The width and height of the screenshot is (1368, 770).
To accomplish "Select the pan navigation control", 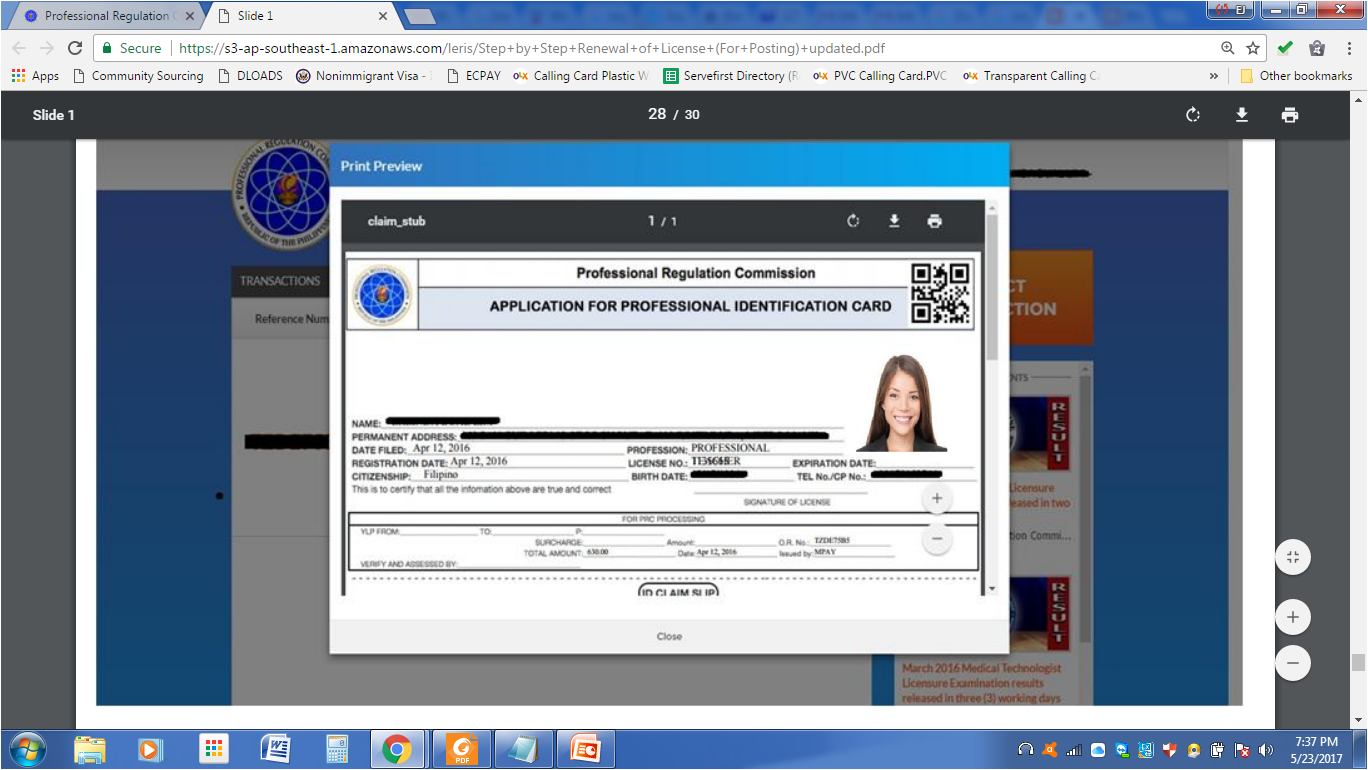I will coord(1292,557).
